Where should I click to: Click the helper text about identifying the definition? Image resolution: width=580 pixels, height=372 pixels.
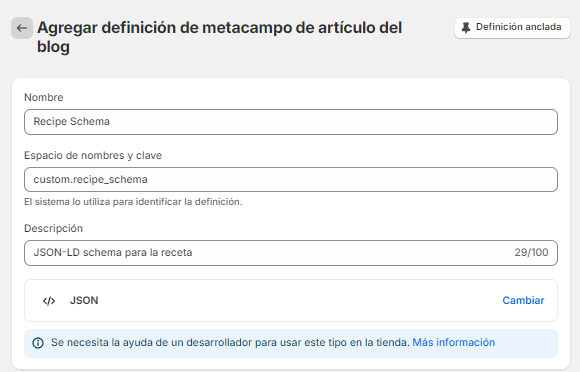[x=133, y=202]
